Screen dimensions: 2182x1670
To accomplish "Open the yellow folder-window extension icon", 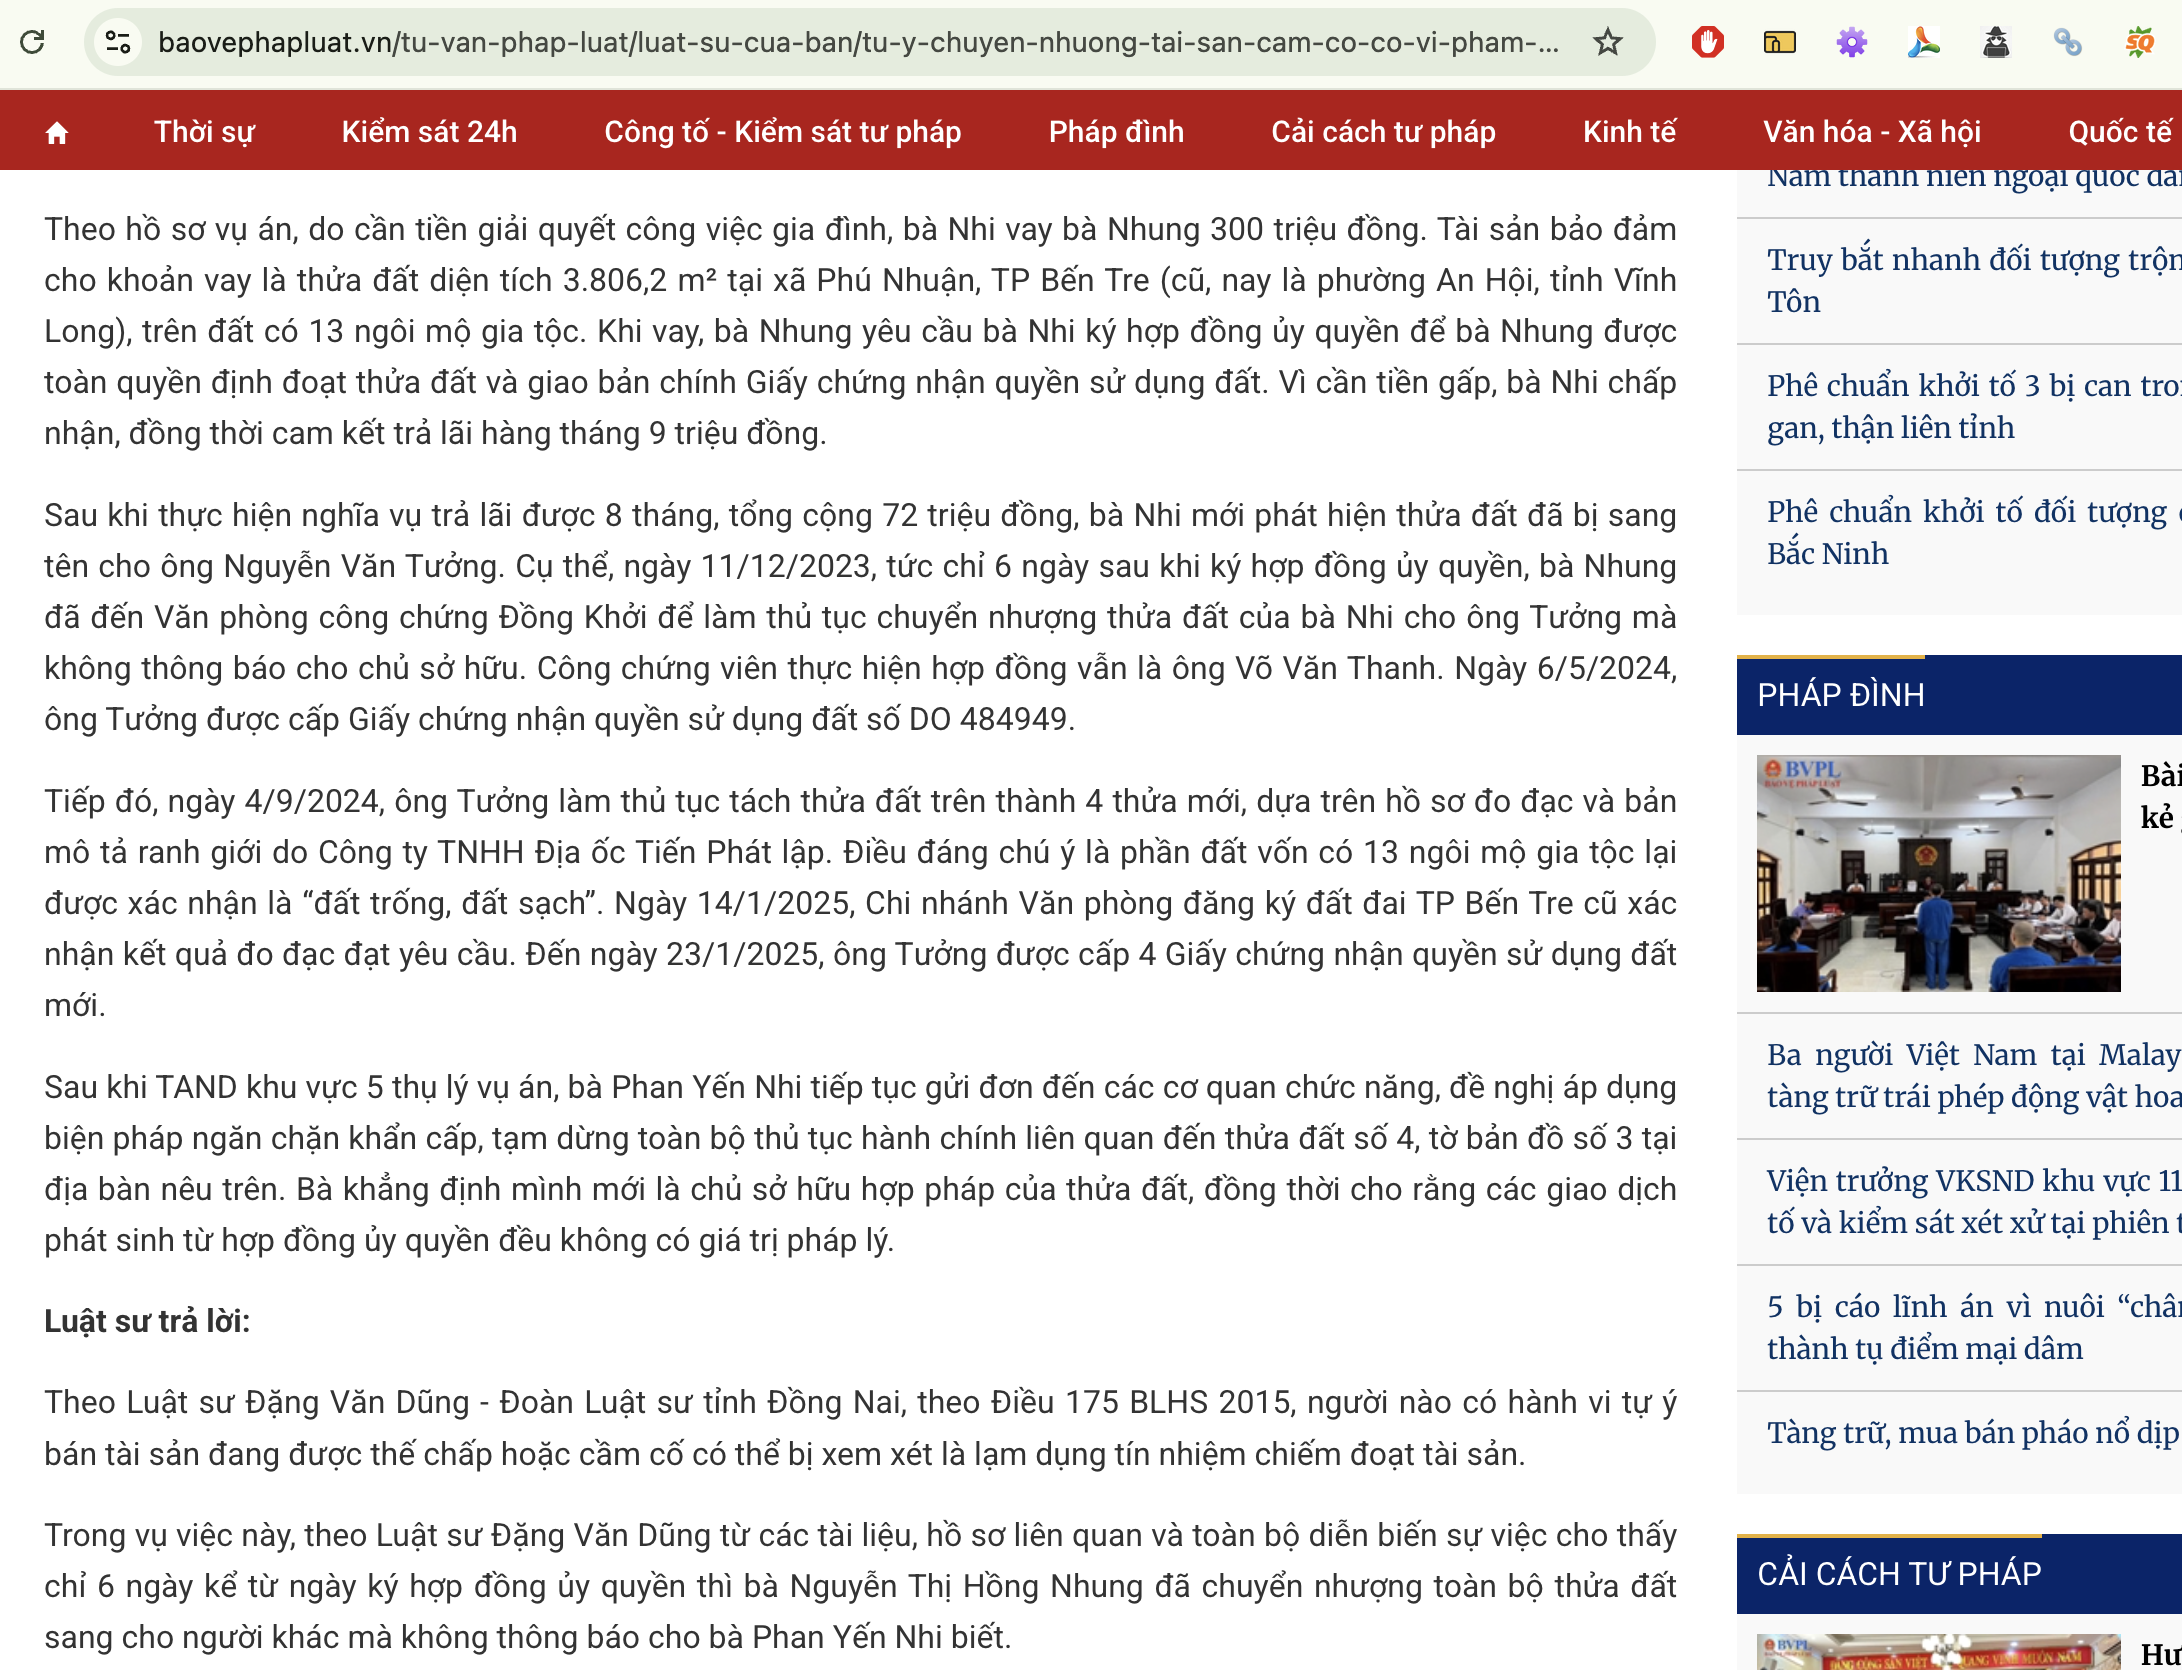I will click(1779, 42).
